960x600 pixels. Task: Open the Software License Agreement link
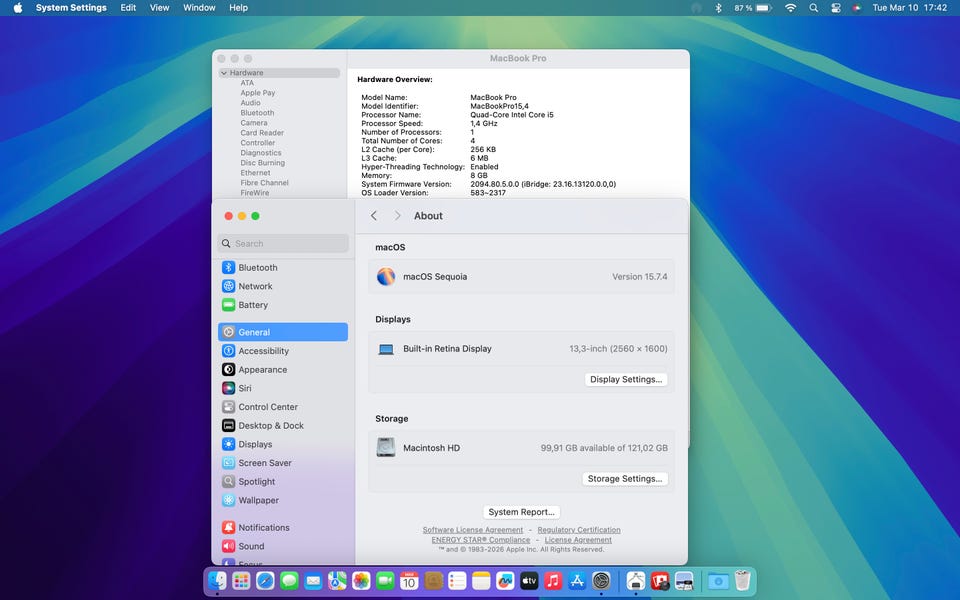click(472, 530)
